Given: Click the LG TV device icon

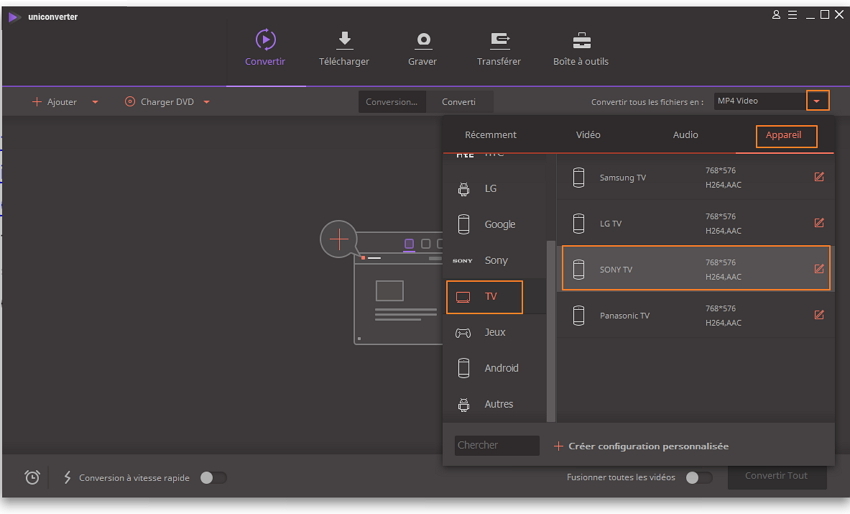Looking at the screenshot, I should (x=578, y=223).
